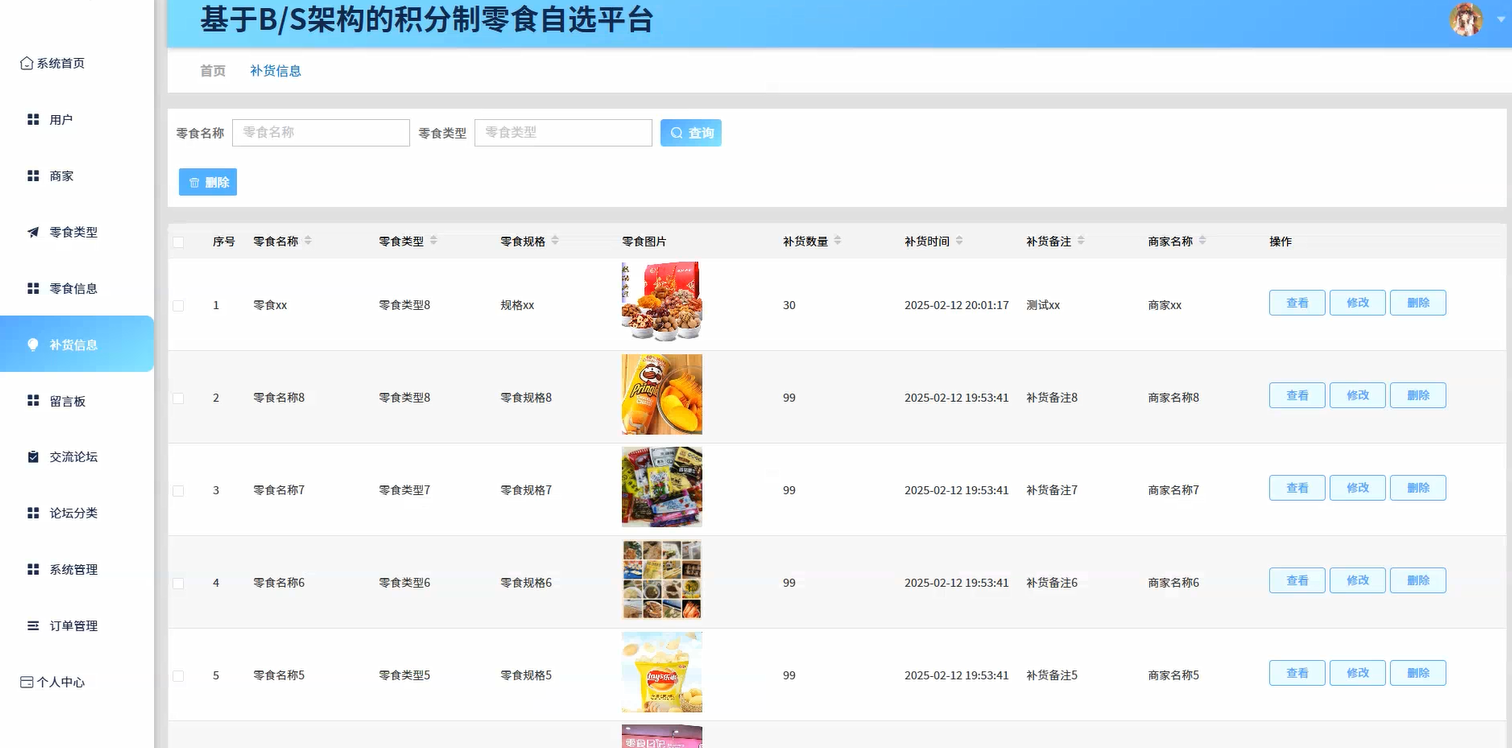1512x748 pixels.
Task: Open the 留言板 sidebar item
Action: (x=67, y=400)
